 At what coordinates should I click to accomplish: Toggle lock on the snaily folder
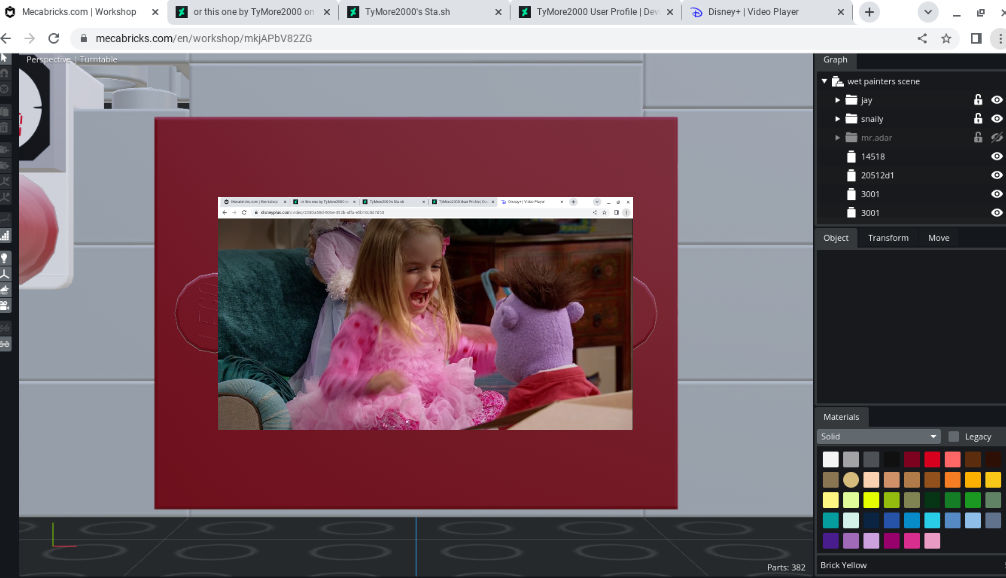click(978, 118)
